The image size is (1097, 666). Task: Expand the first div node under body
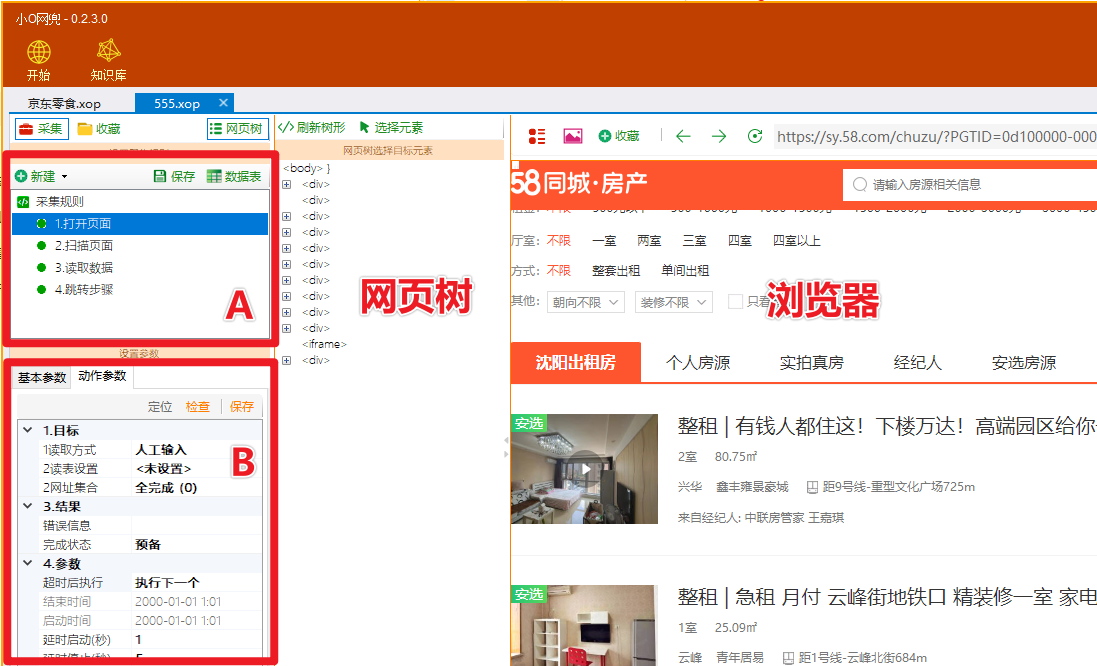[x=286, y=185]
